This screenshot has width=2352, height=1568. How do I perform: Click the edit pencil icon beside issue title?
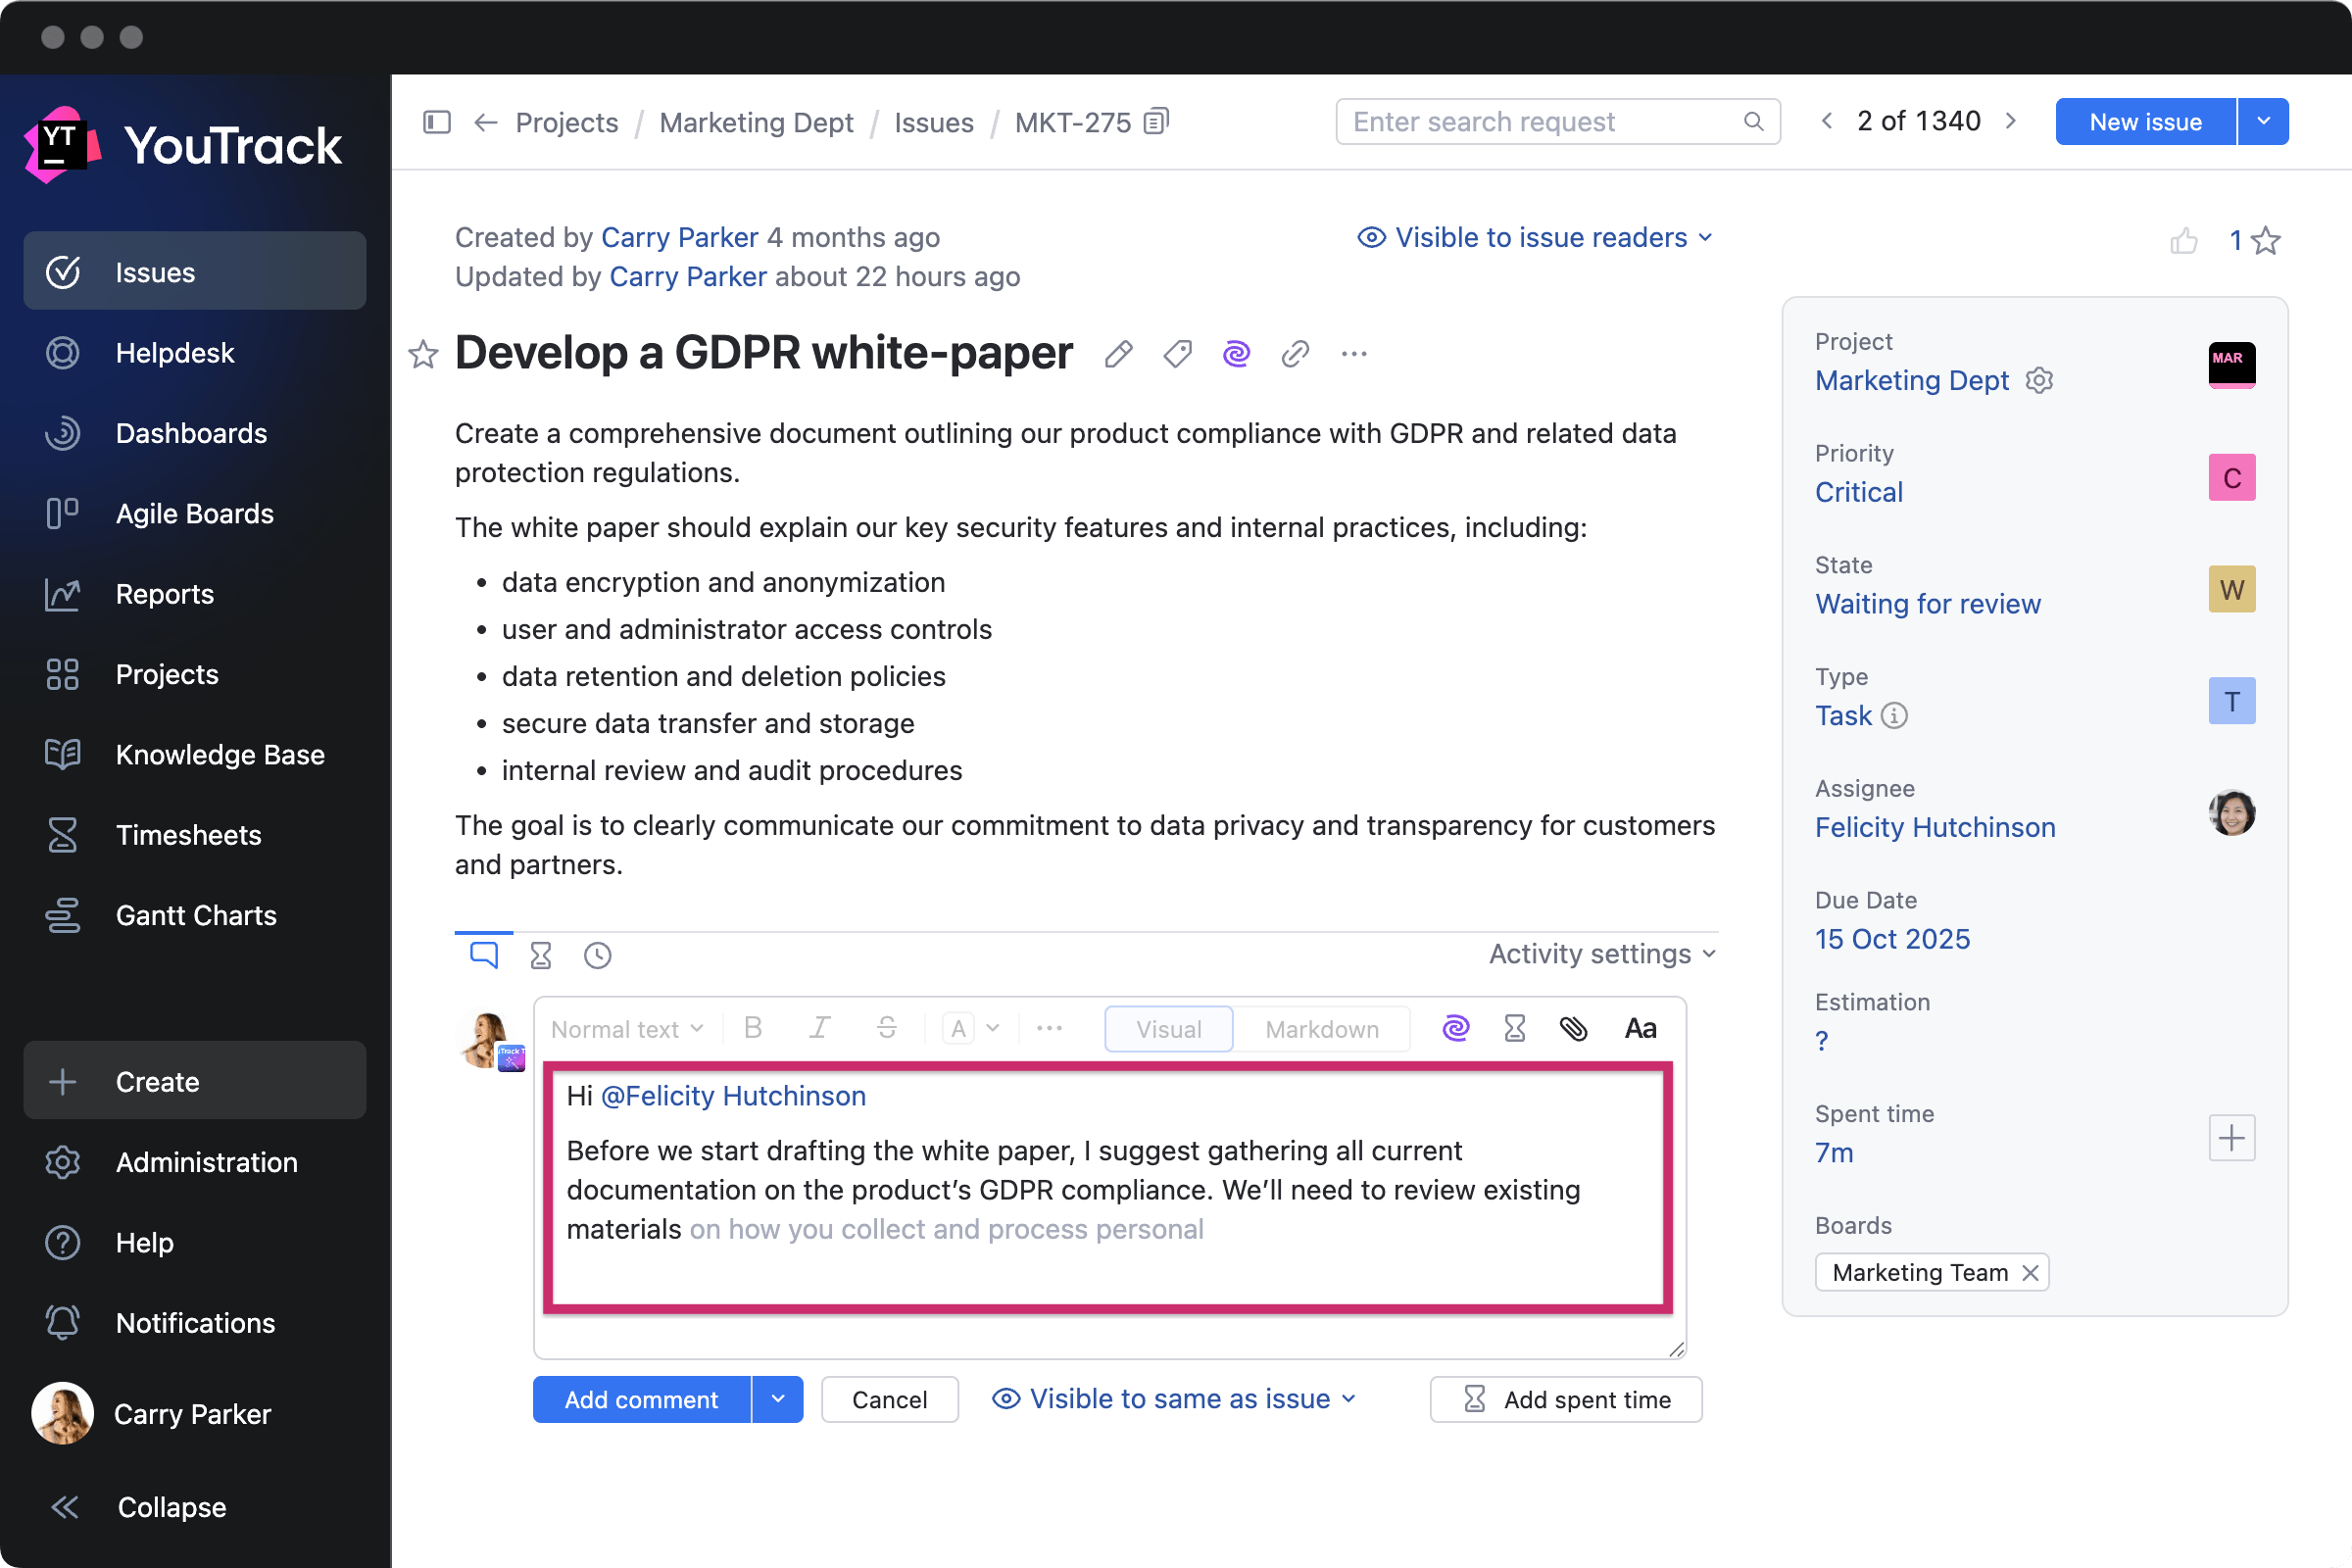(x=1118, y=354)
